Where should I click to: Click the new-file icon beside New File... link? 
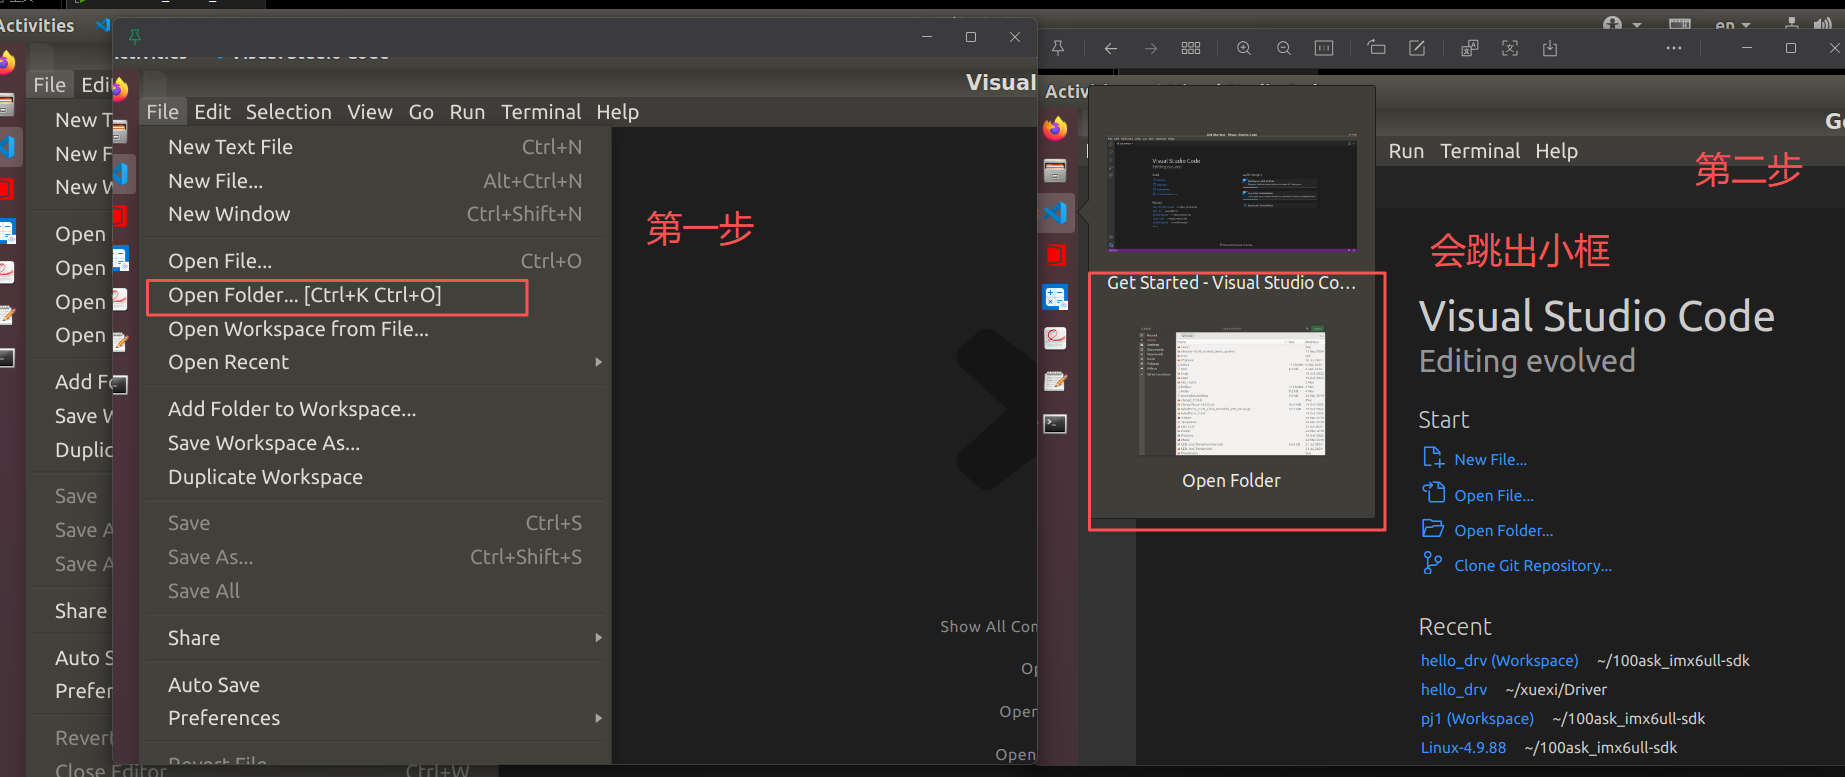pos(1433,458)
